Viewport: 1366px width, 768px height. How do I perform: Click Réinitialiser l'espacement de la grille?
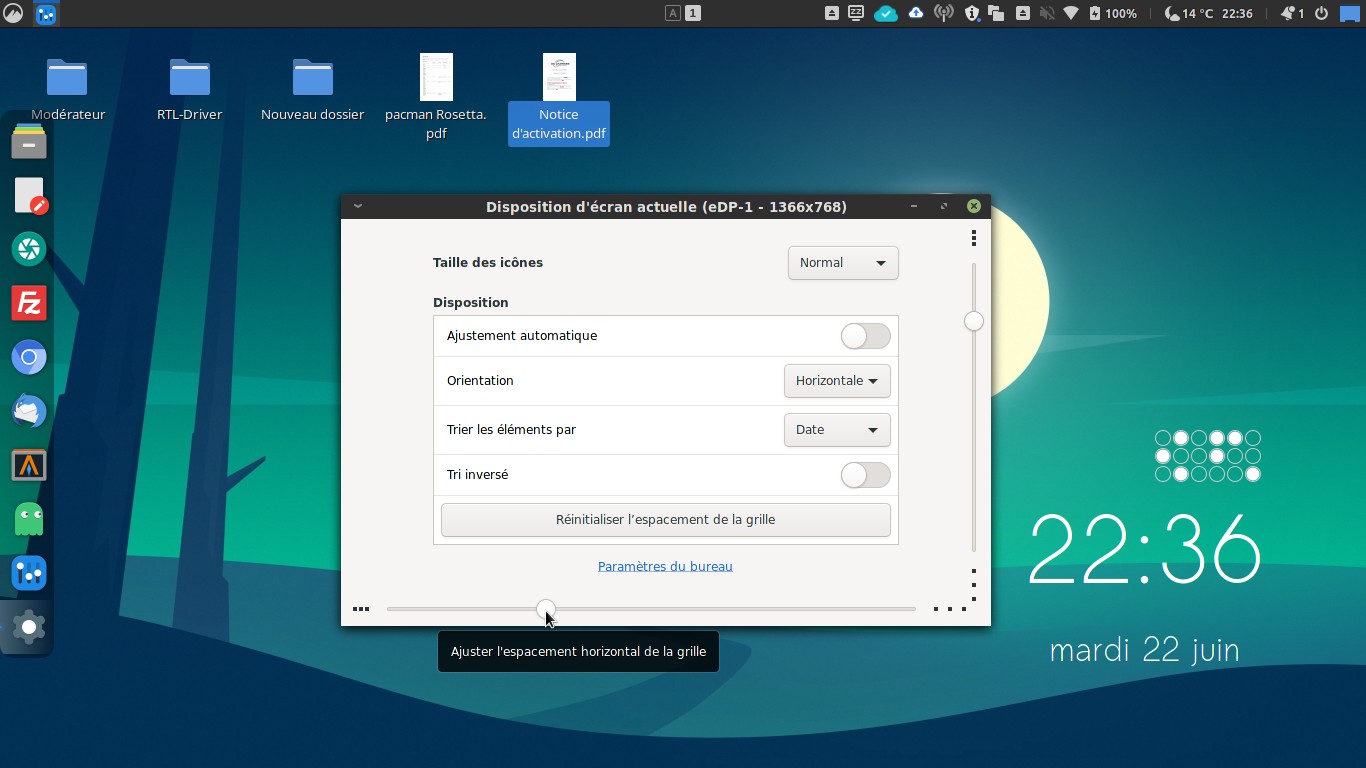[x=665, y=520]
